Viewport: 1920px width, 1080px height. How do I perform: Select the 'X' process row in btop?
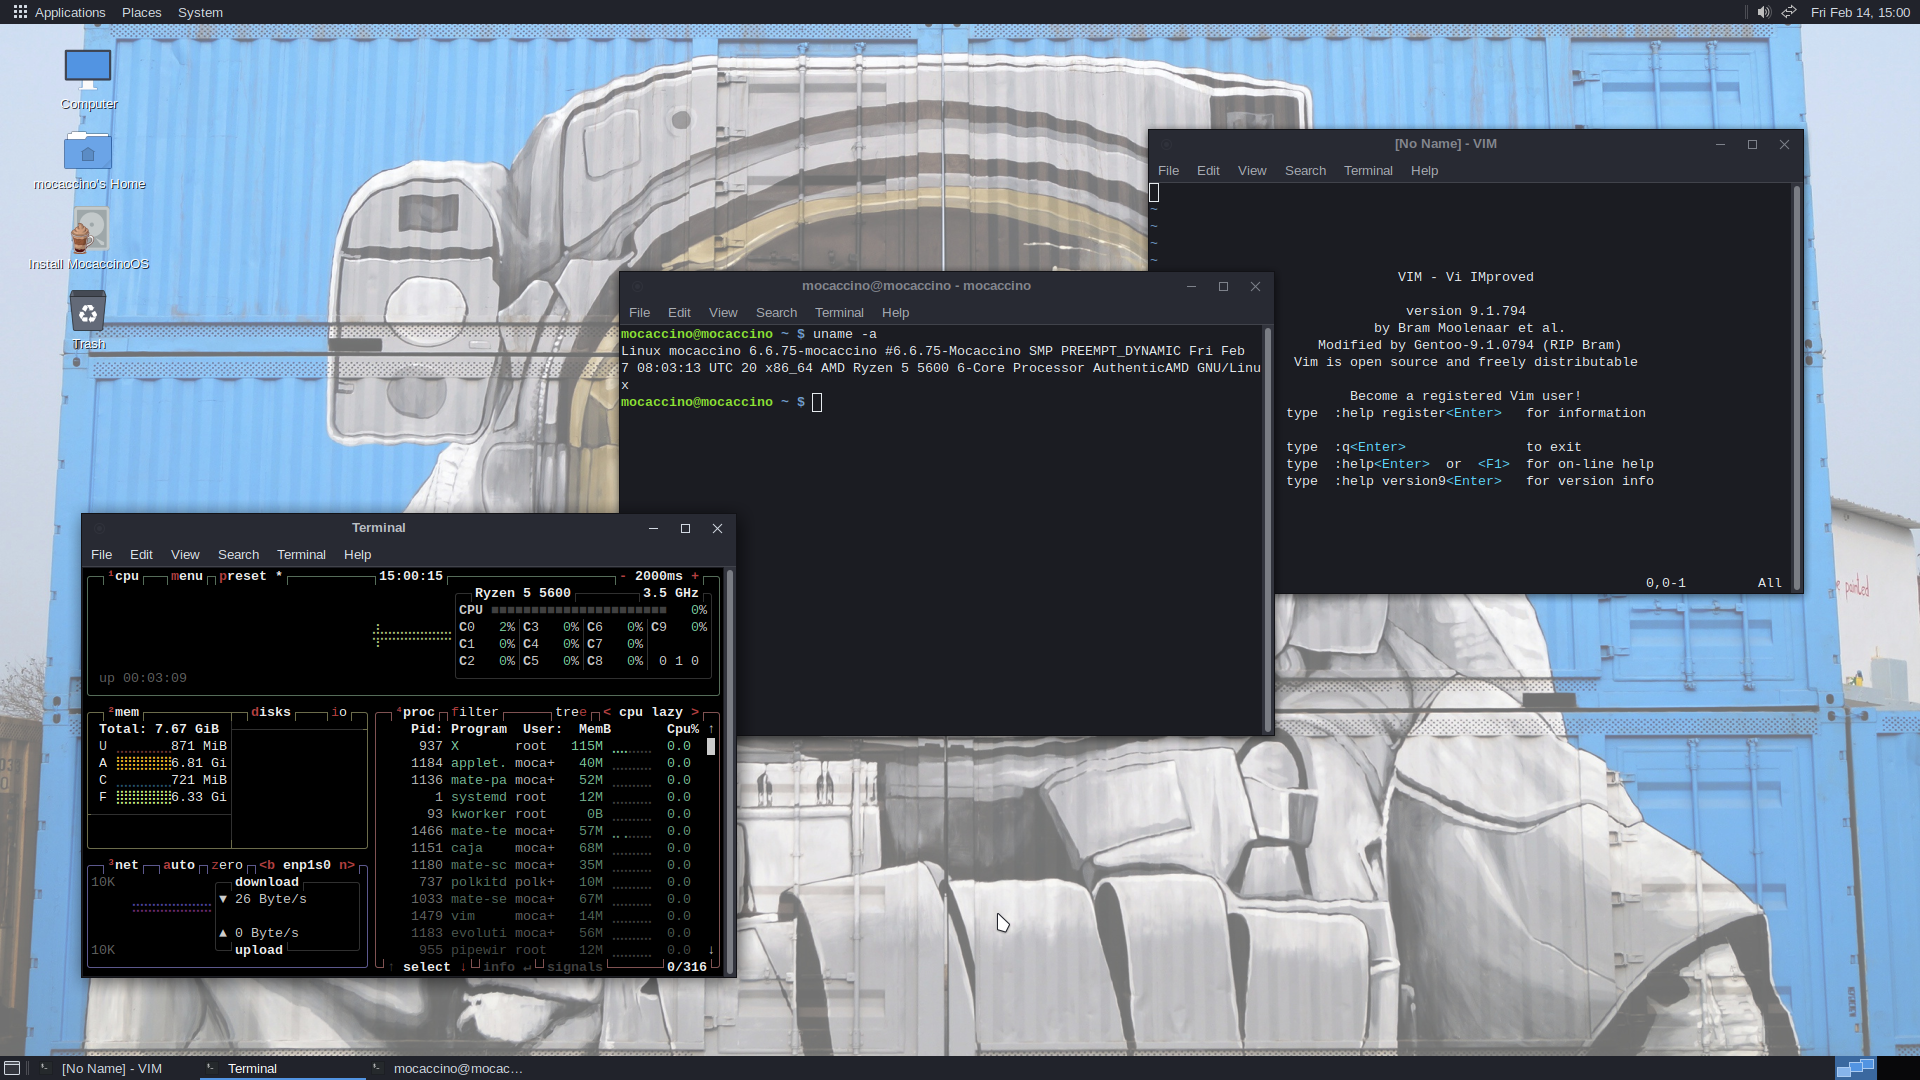[x=555, y=746]
